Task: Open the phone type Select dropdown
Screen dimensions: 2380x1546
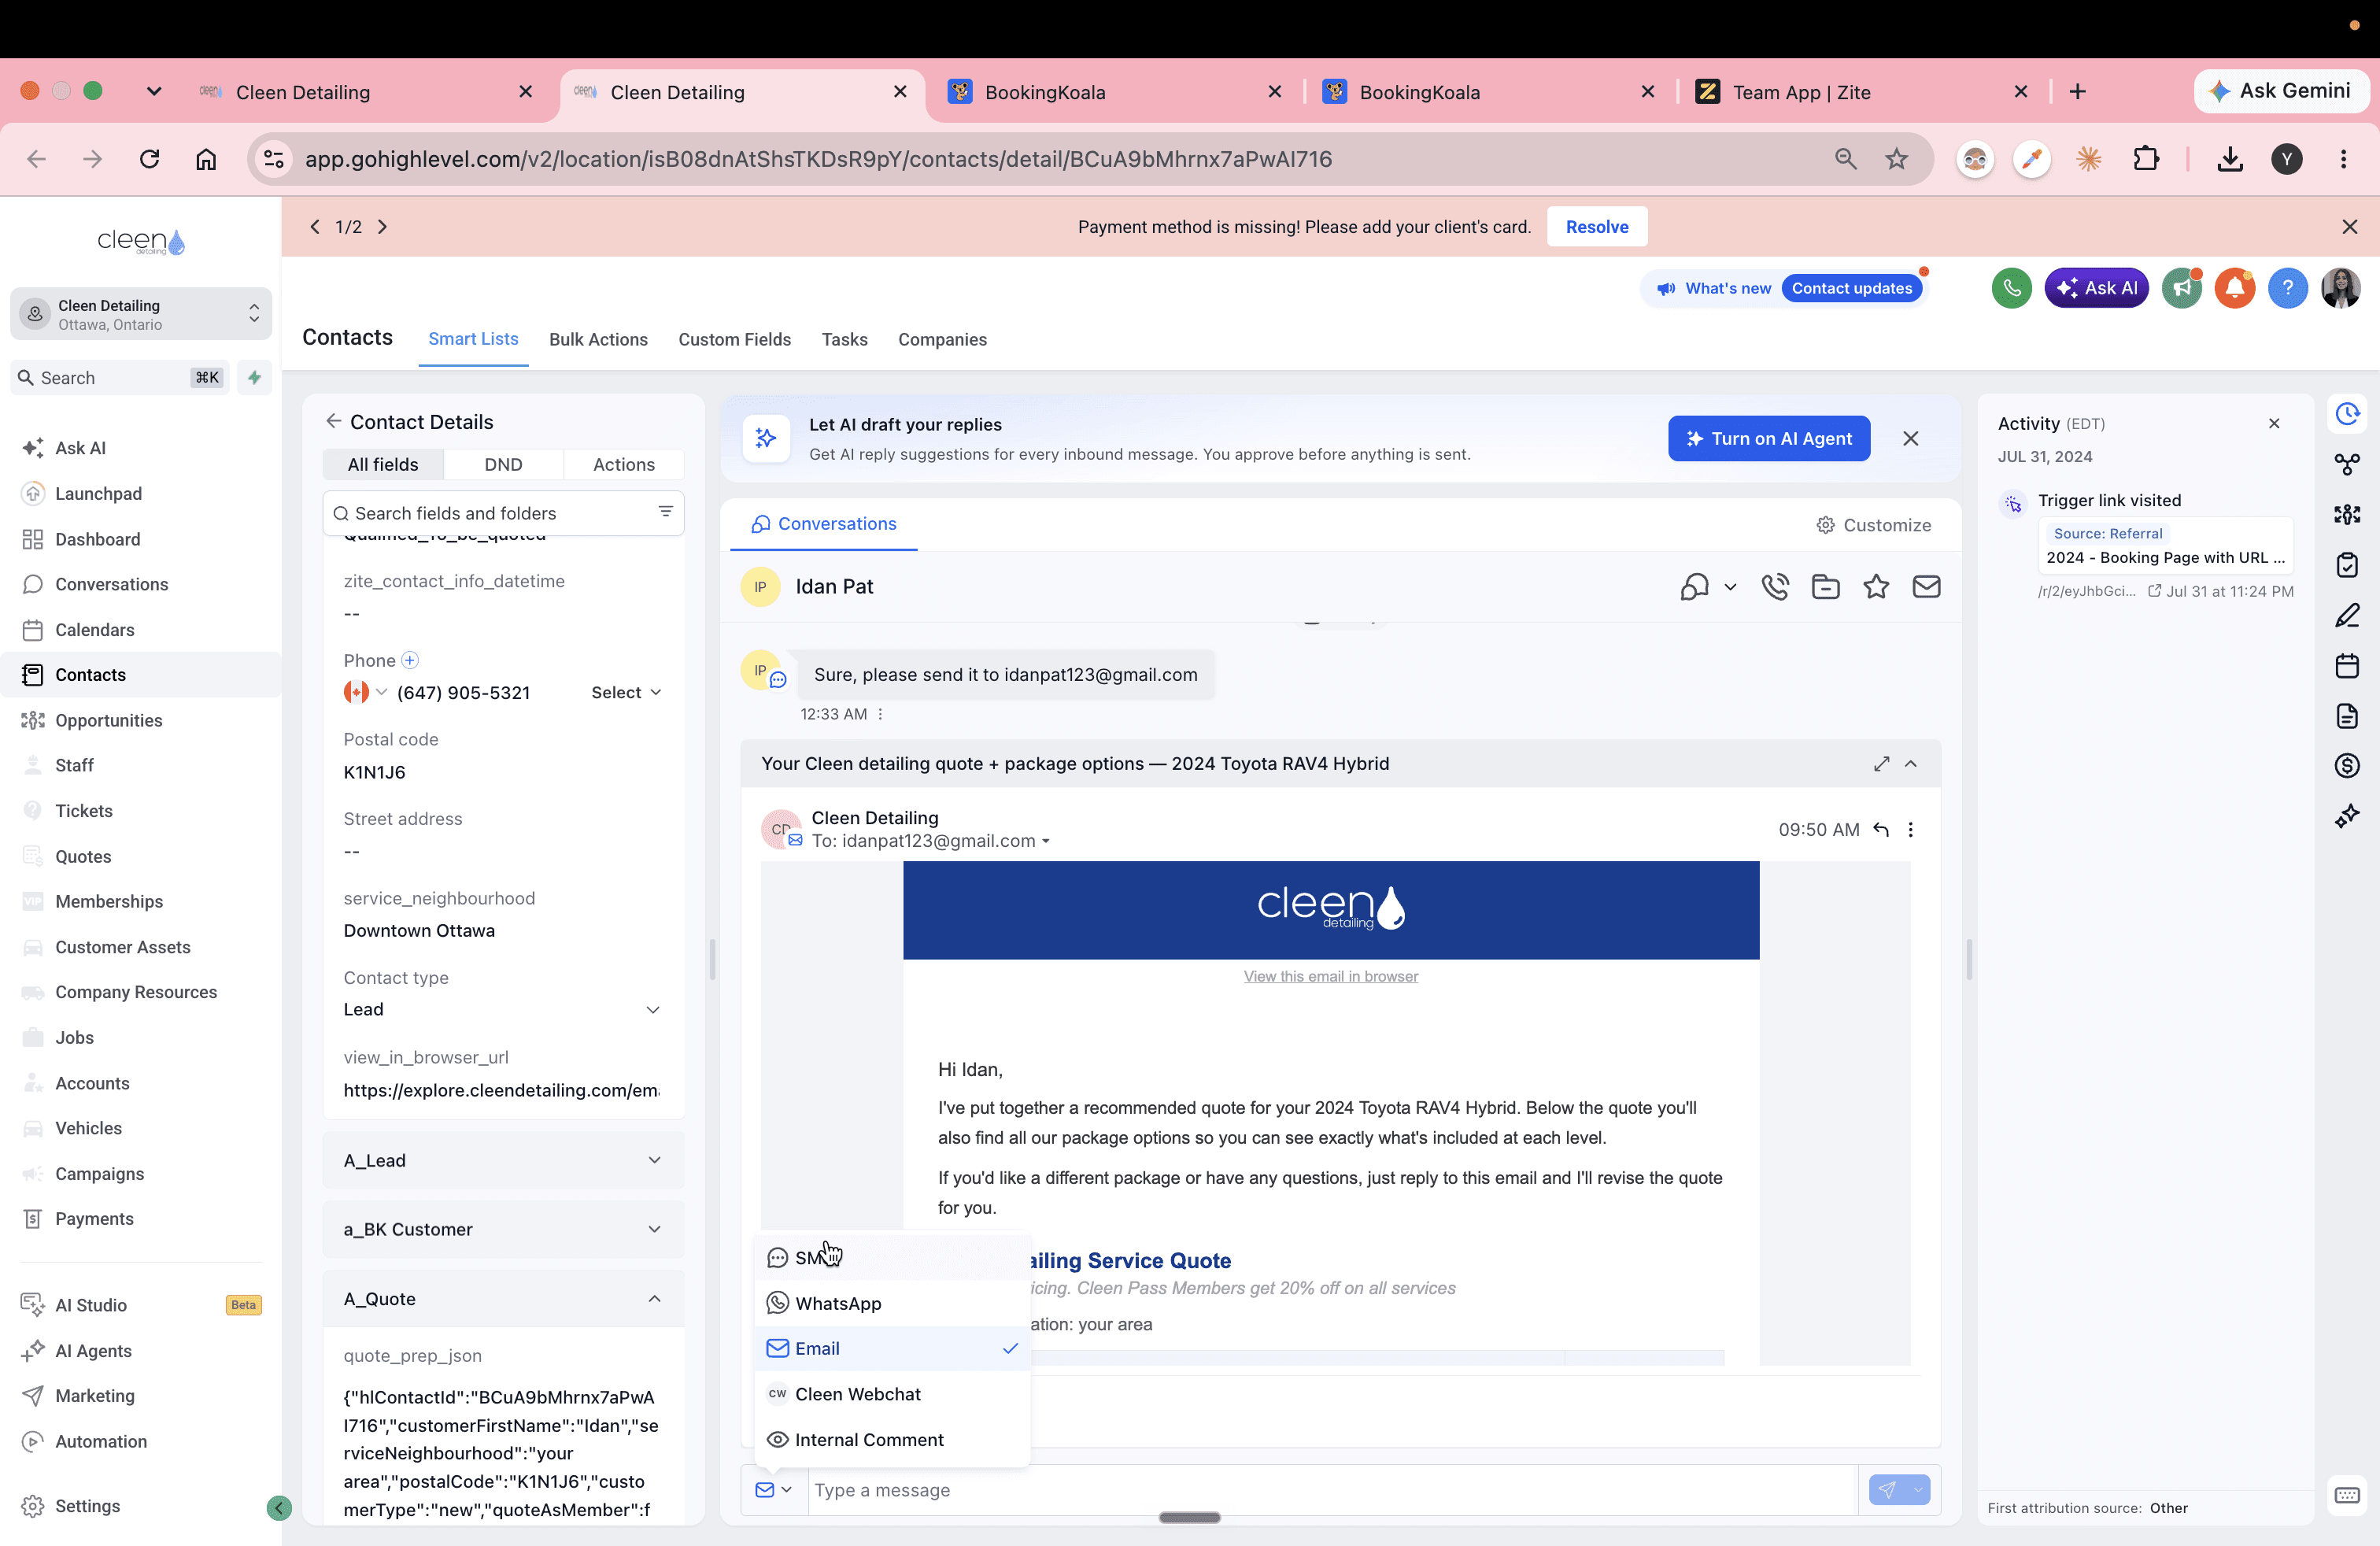Action: [x=626, y=692]
